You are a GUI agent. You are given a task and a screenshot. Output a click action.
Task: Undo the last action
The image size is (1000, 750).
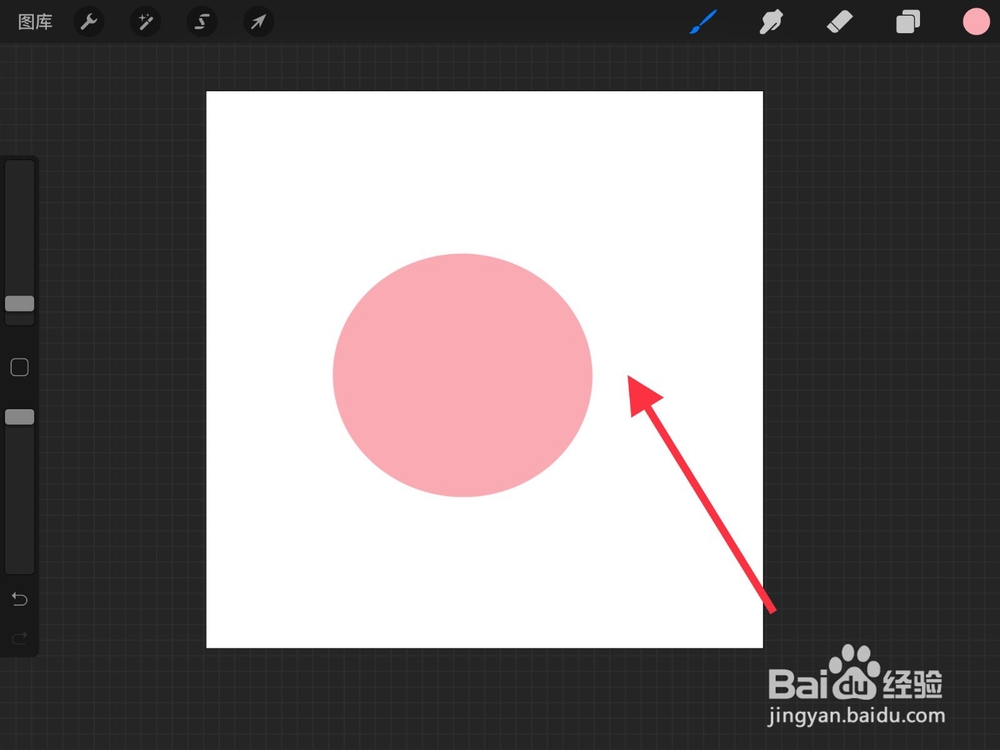20,599
